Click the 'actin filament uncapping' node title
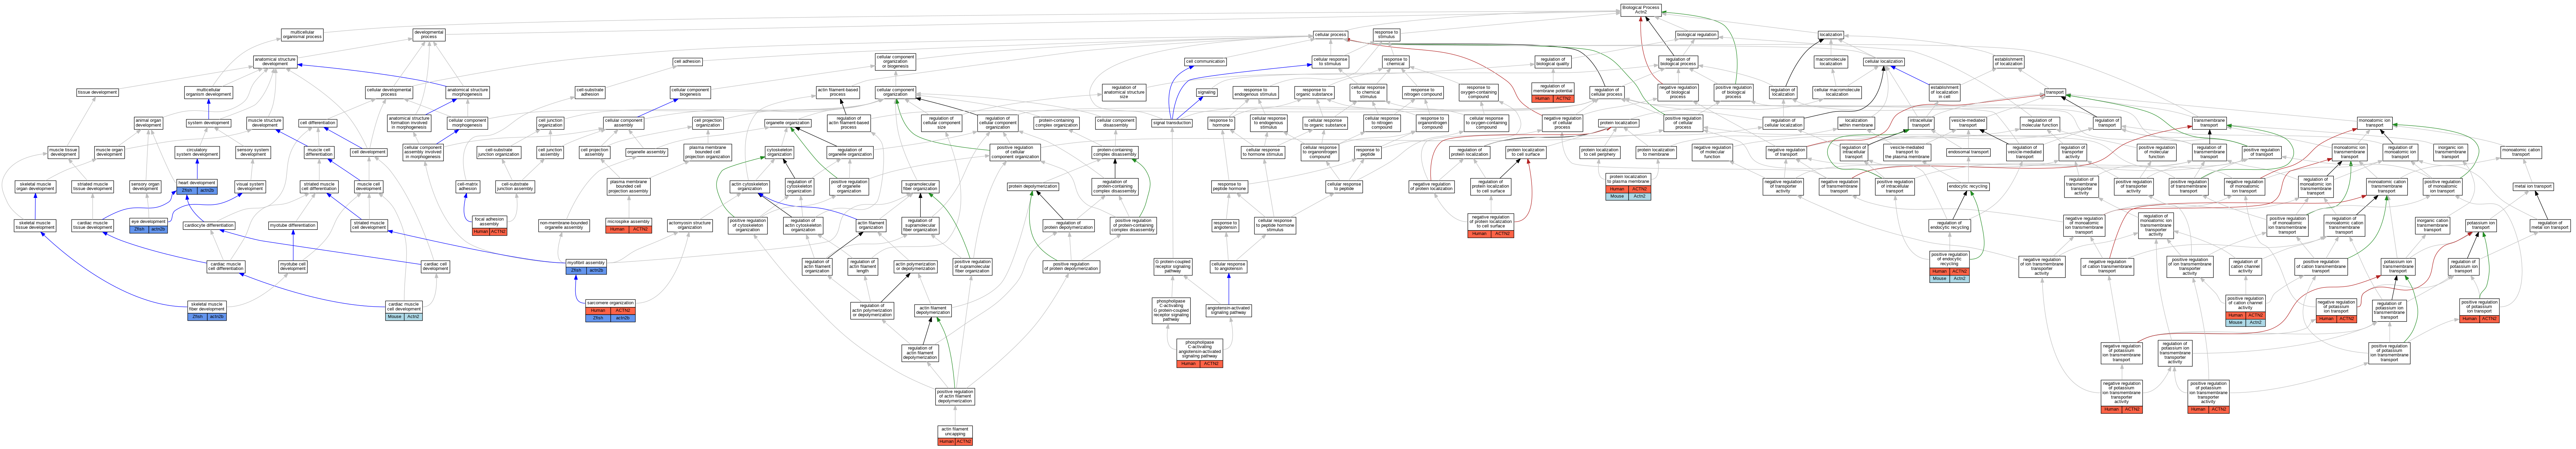Image resolution: width=2576 pixels, height=449 pixels. click(955, 432)
